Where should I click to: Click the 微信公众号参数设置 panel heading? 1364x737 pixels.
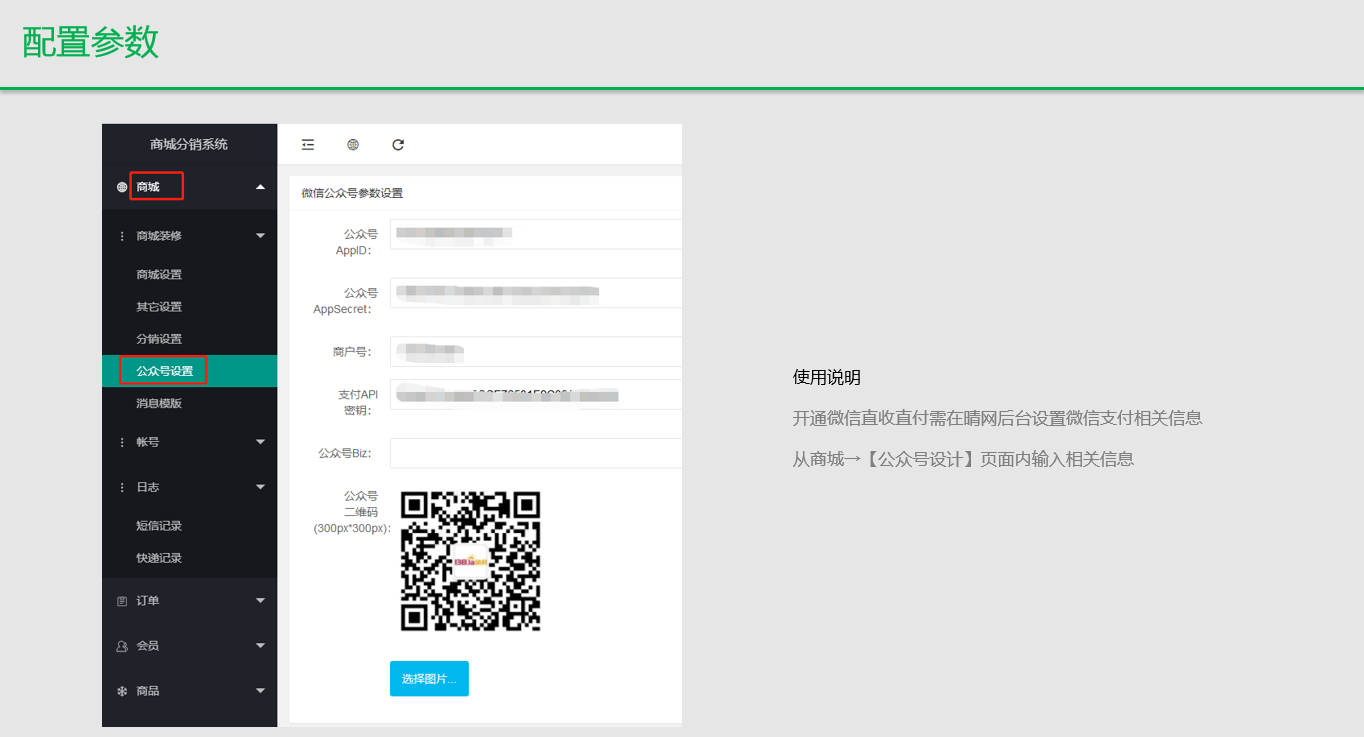(x=352, y=193)
